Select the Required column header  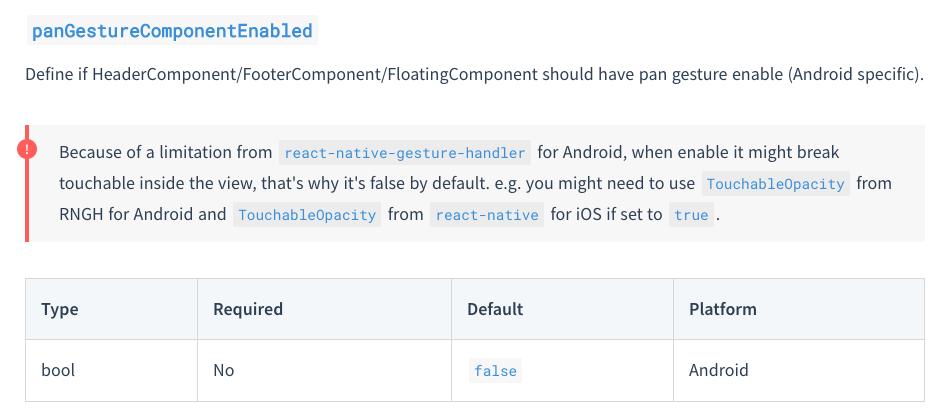248,309
